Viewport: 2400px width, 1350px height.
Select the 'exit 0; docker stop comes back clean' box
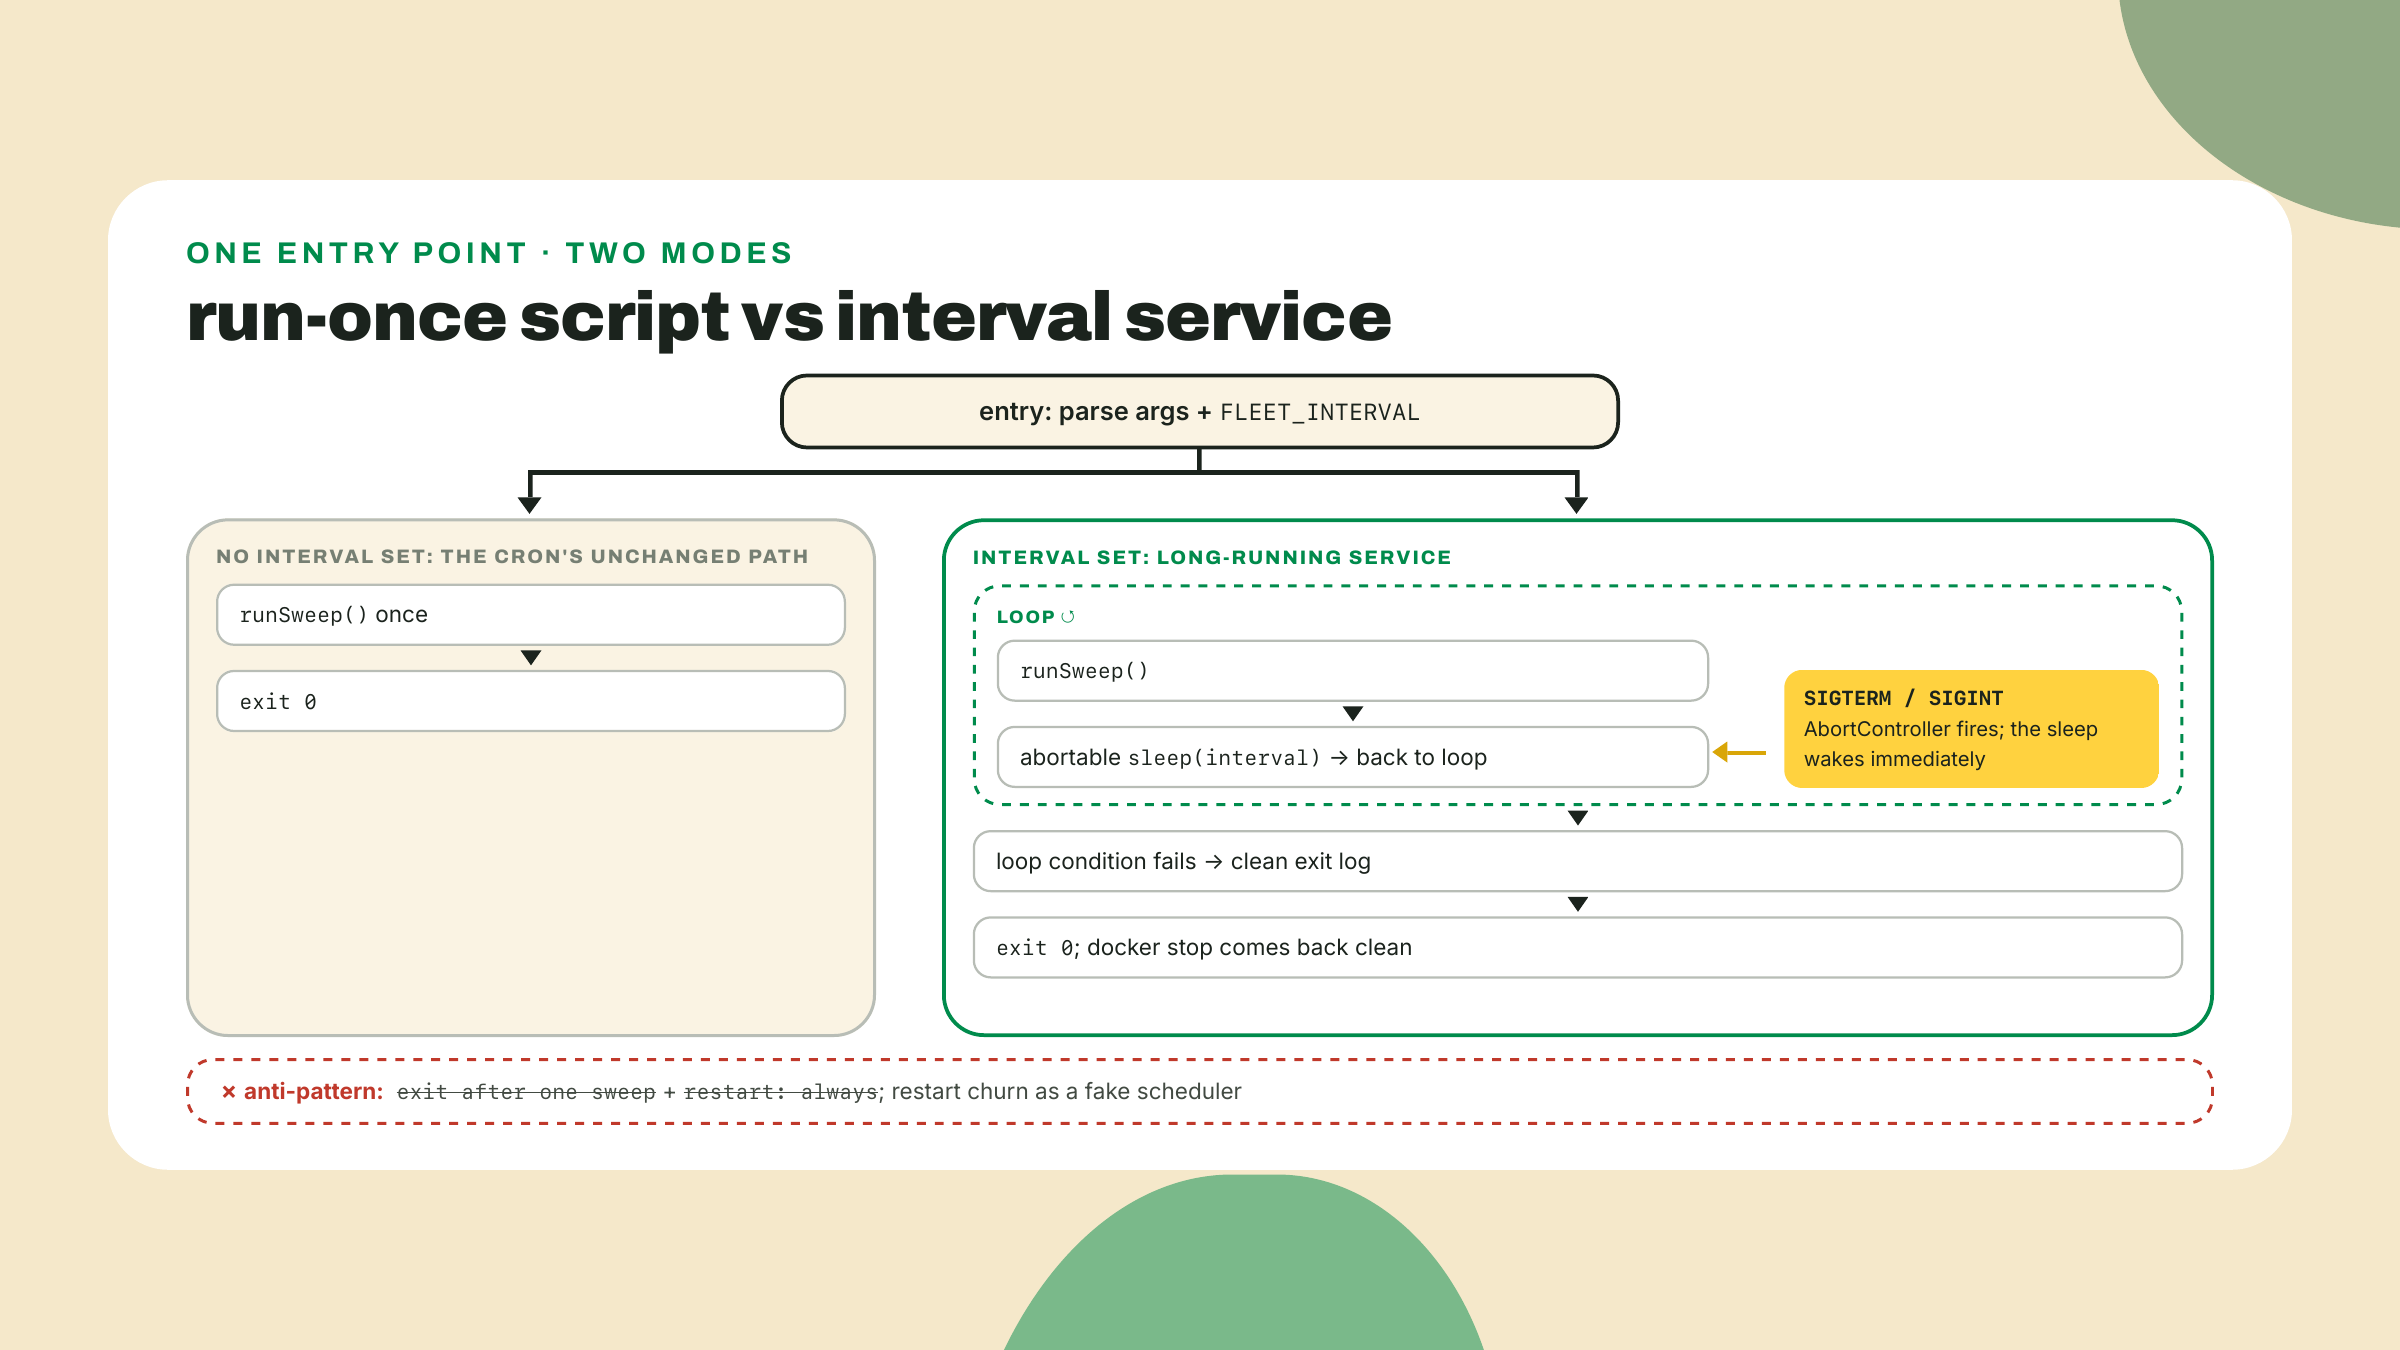tap(1578, 947)
